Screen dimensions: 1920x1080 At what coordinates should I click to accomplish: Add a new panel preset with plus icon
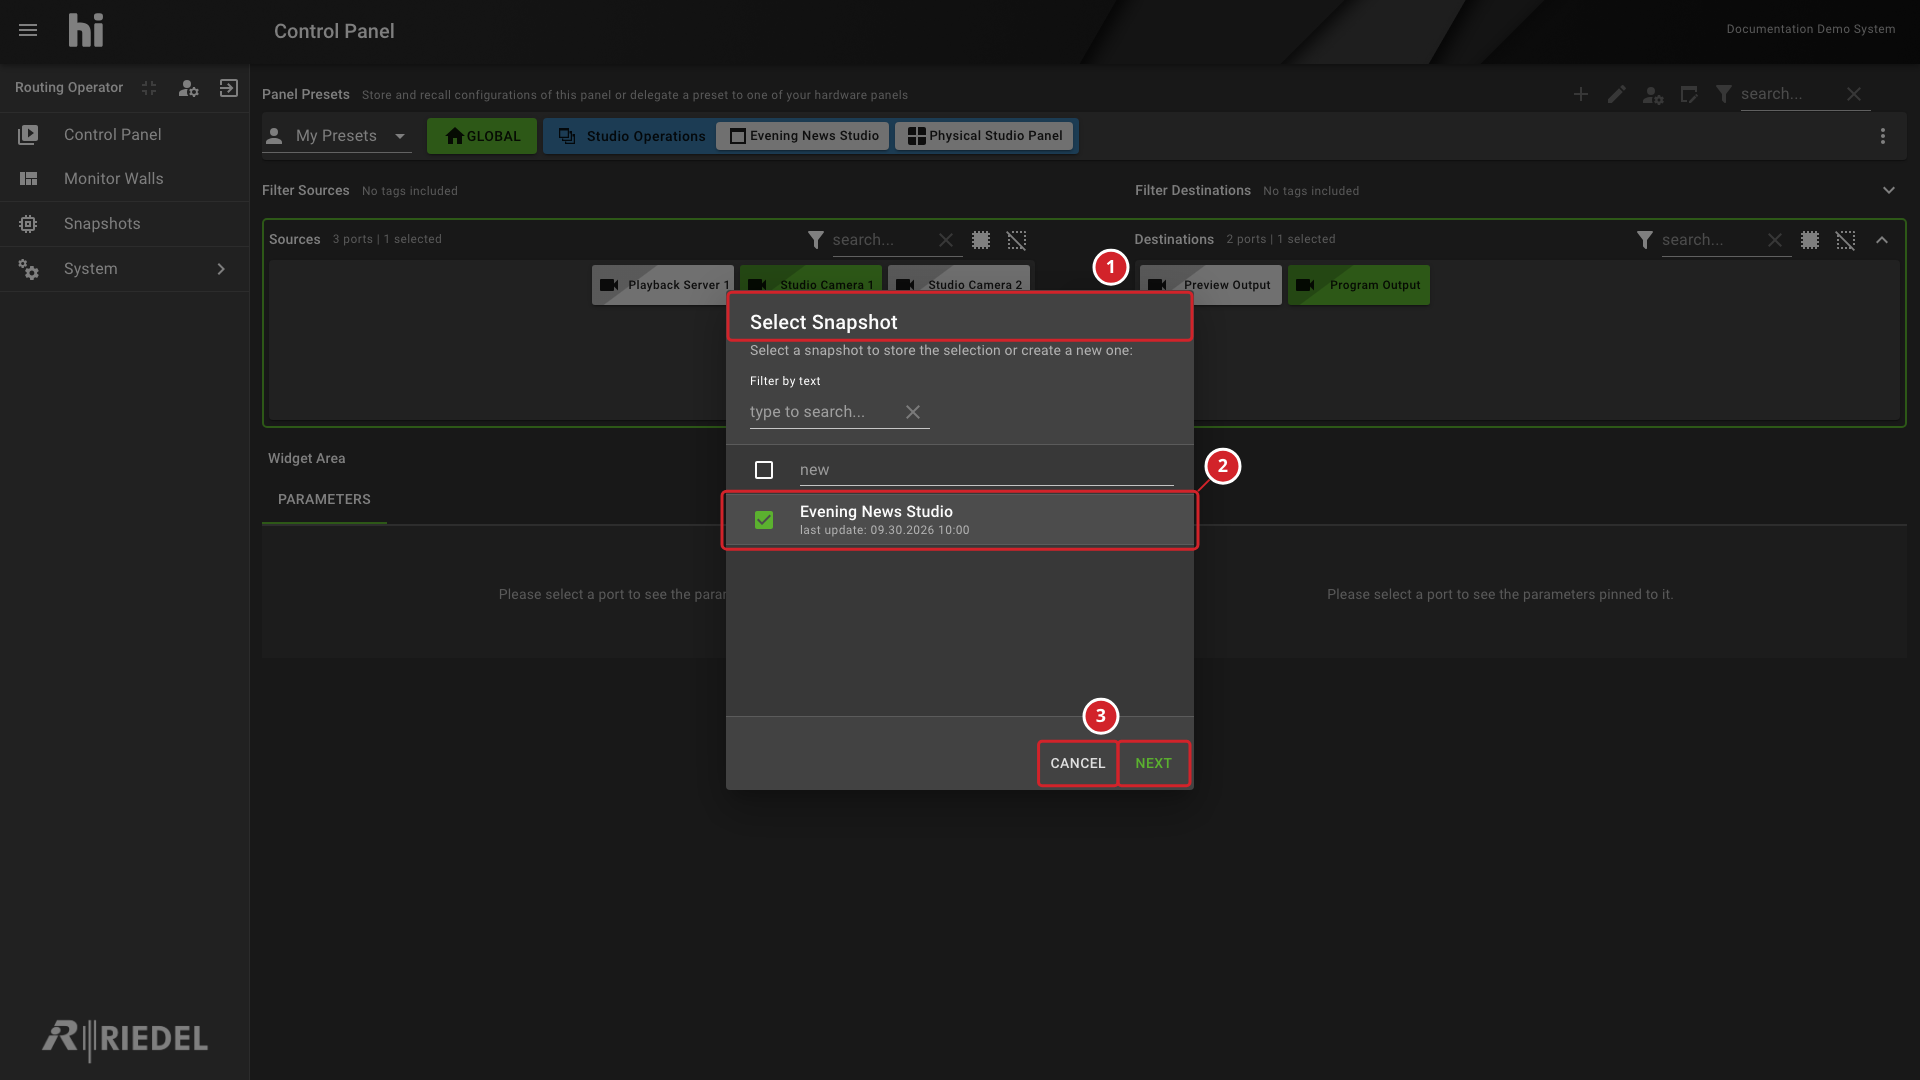click(1581, 94)
